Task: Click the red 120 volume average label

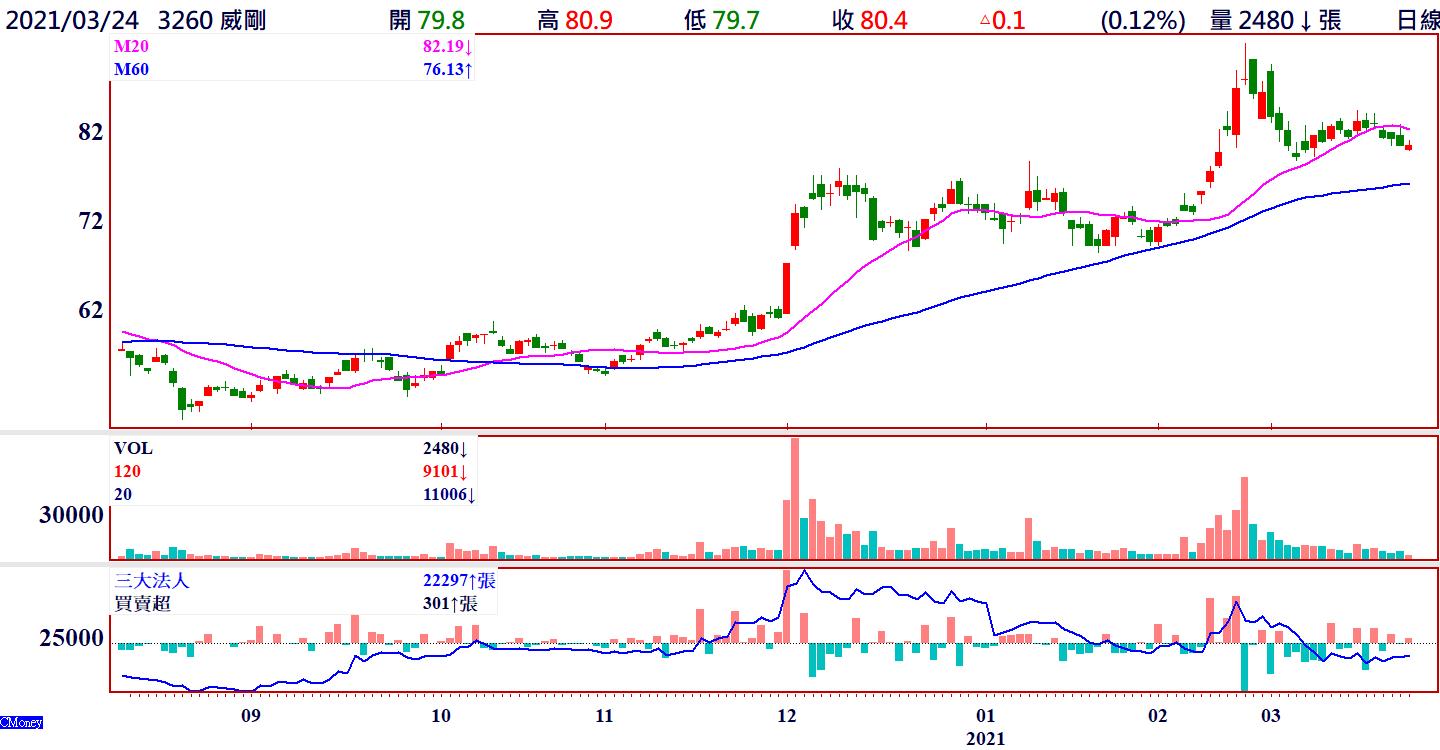Action: click(x=127, y=471)
